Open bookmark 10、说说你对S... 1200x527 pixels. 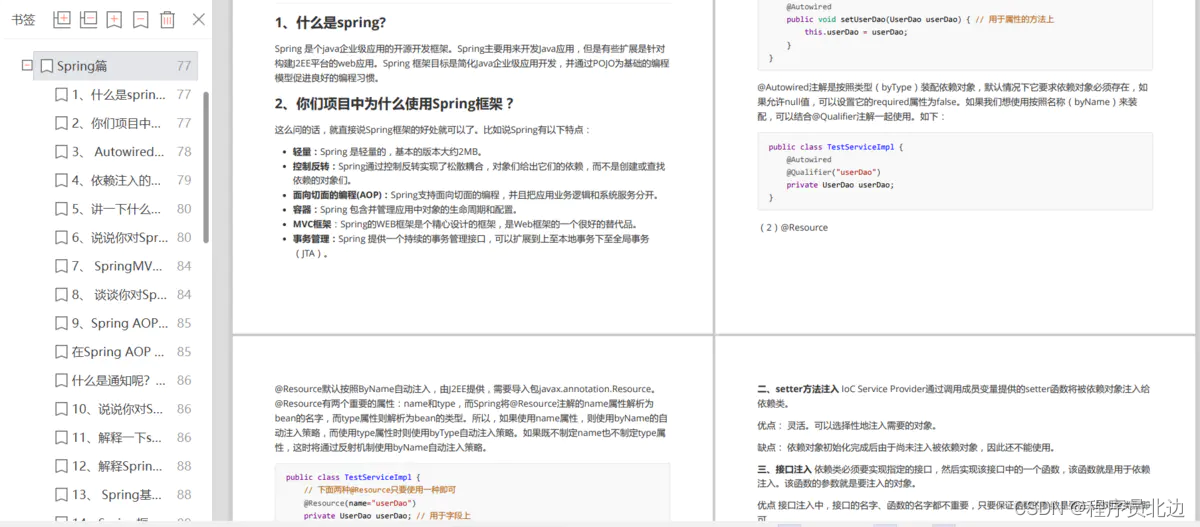coord(117,409)
